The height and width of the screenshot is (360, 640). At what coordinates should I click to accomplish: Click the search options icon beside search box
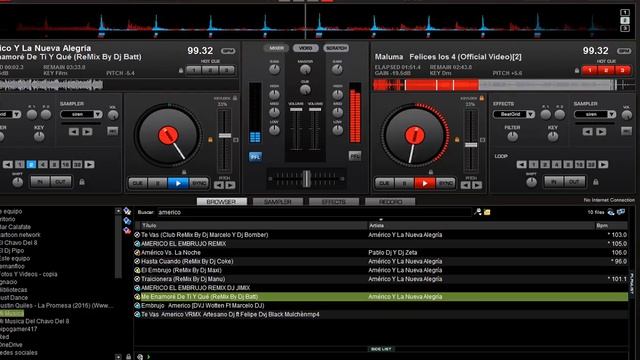point(478,212)
